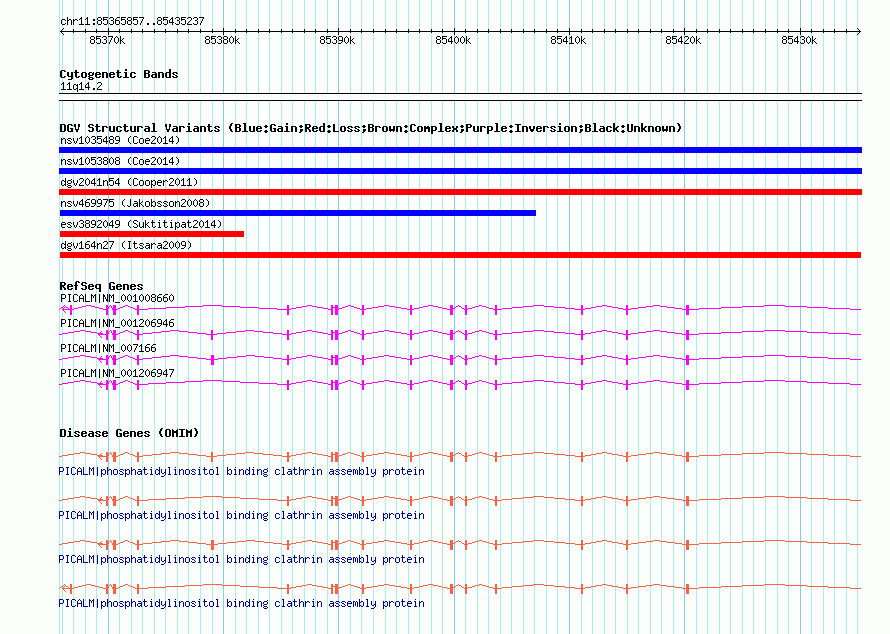Click the 85430k ruler tick label

point(799,40)
